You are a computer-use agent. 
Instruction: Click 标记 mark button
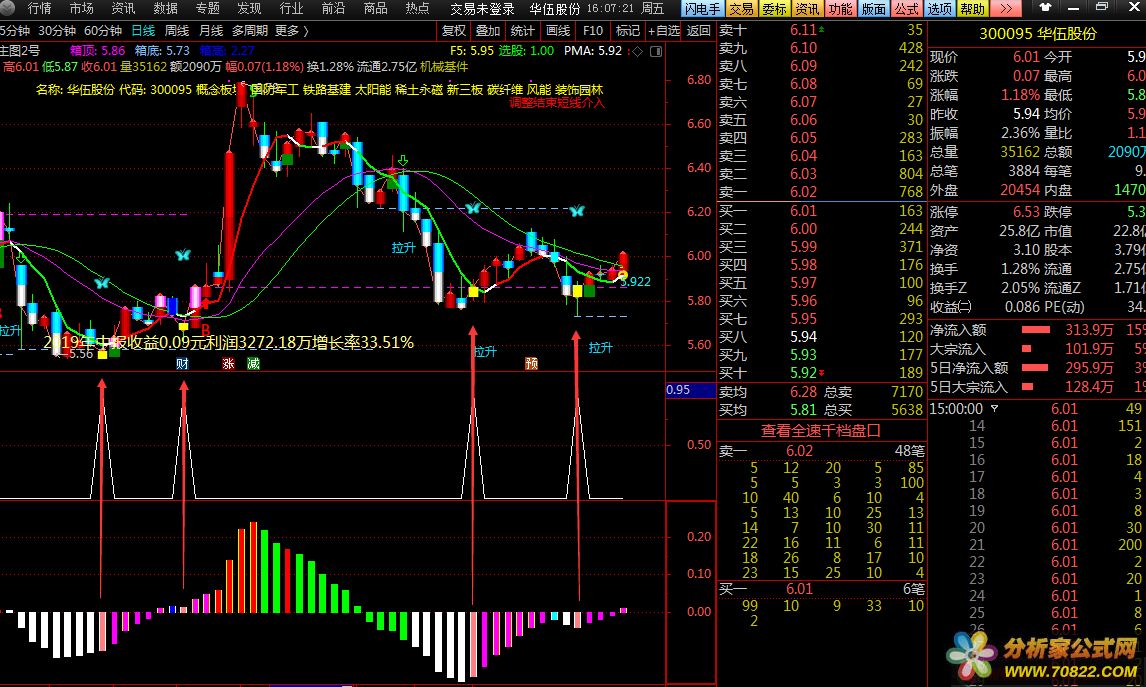click(628, 31)
